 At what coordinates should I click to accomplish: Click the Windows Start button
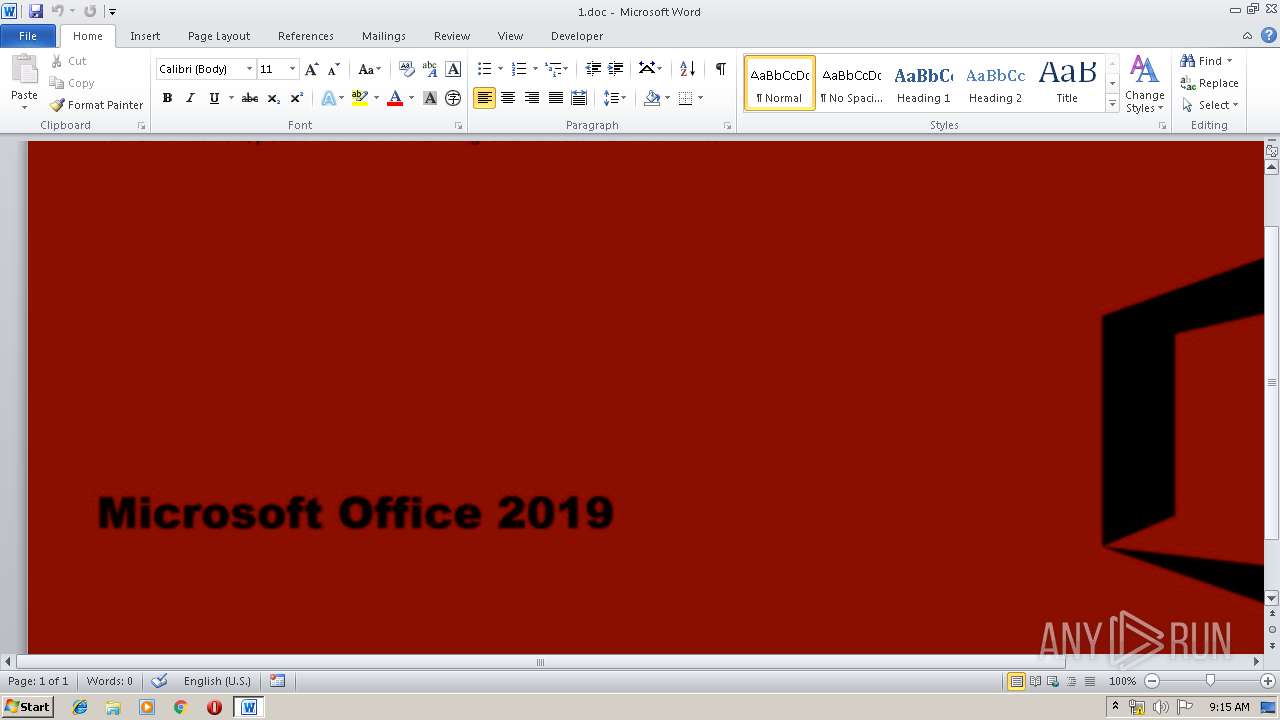coord(28,707)
